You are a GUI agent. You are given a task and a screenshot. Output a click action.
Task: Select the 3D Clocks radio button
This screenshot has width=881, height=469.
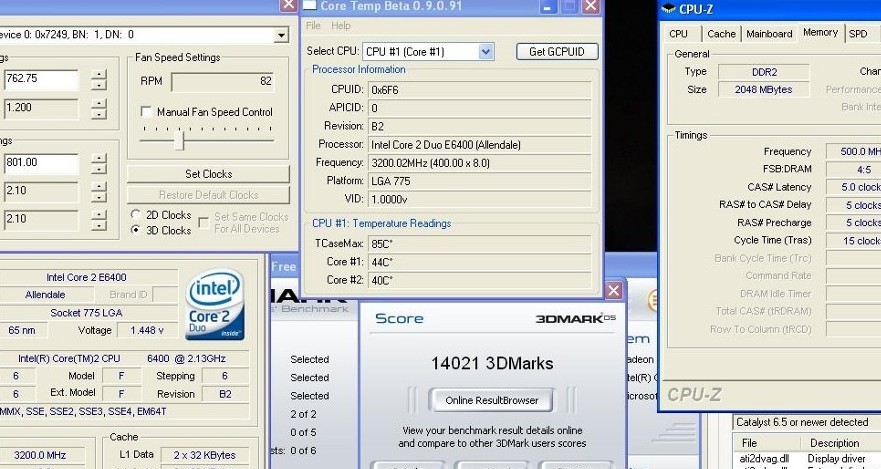135,230
